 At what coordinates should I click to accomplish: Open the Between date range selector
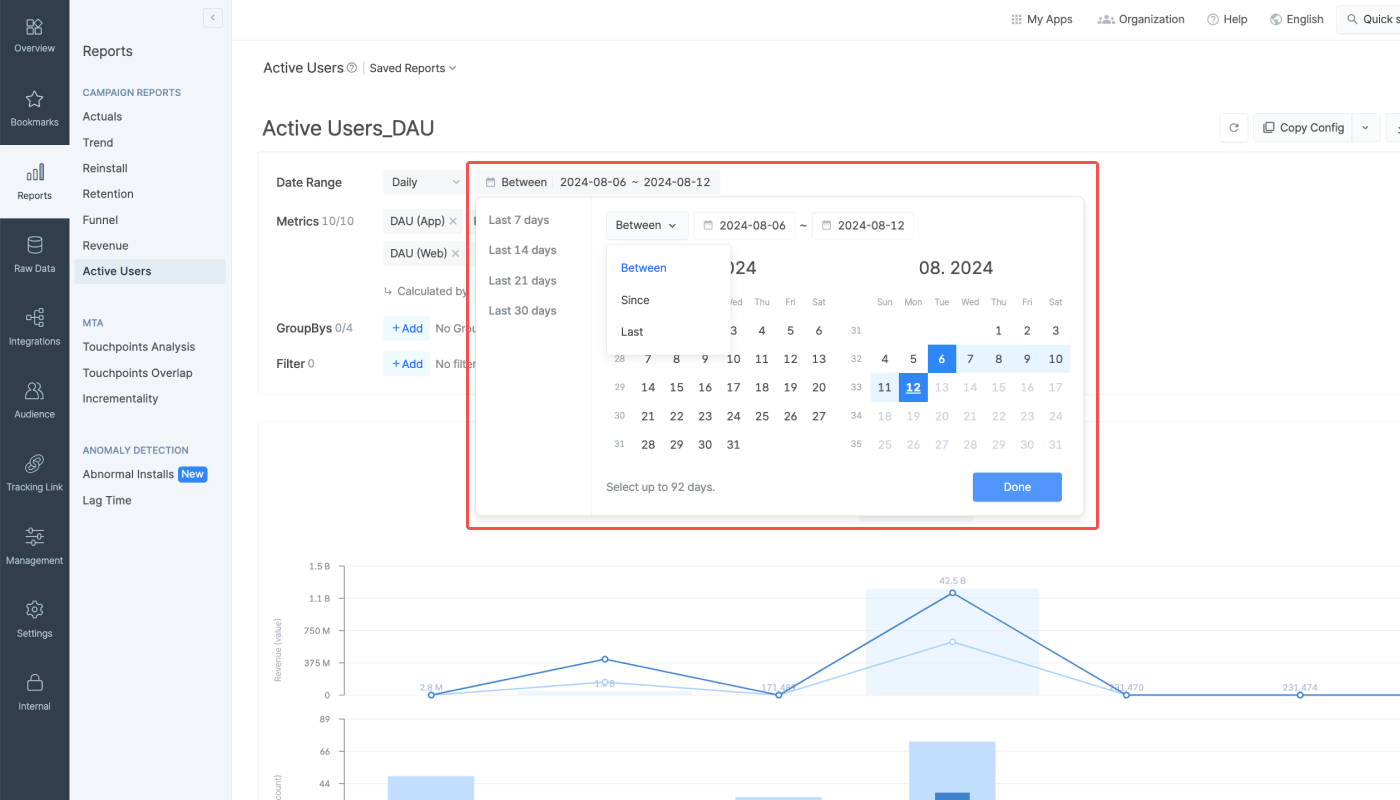click(x=597, y=182)
